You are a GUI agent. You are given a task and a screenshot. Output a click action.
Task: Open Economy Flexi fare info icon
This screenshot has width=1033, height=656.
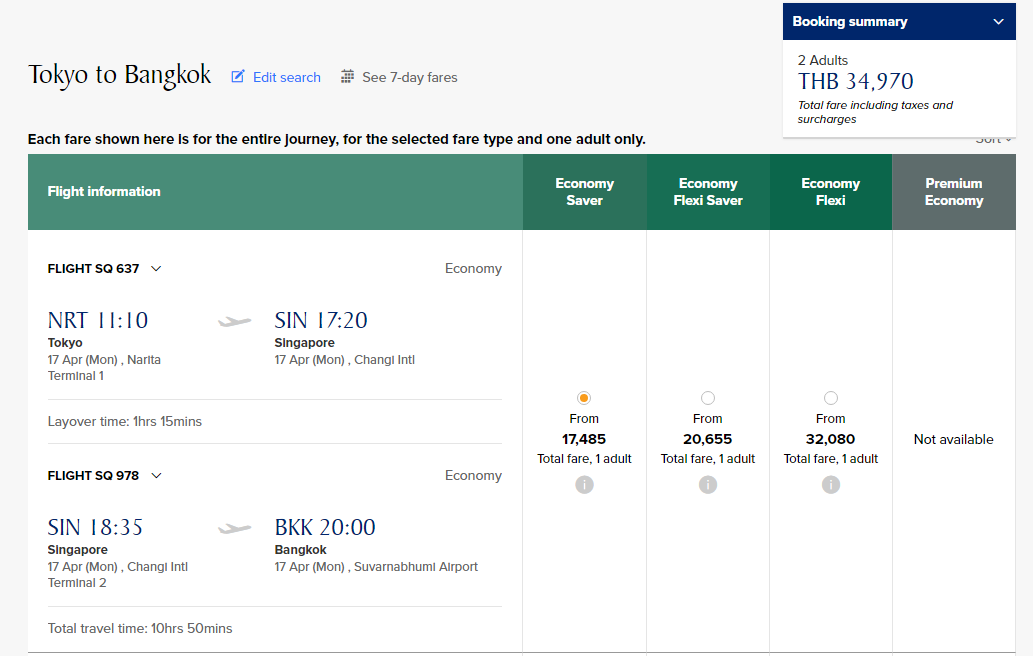831,485
